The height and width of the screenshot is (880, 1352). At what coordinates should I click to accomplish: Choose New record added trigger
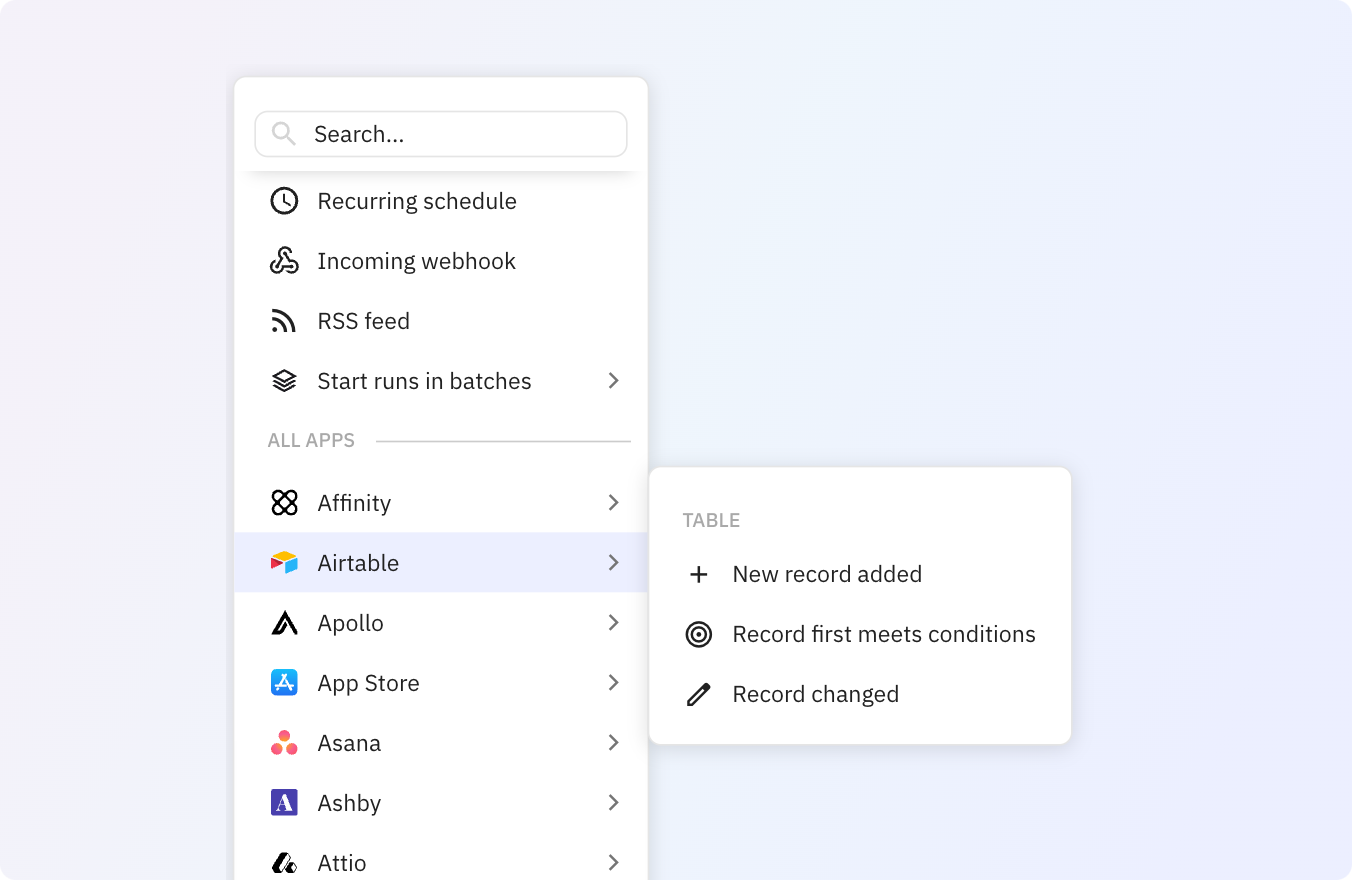[860, 574]
